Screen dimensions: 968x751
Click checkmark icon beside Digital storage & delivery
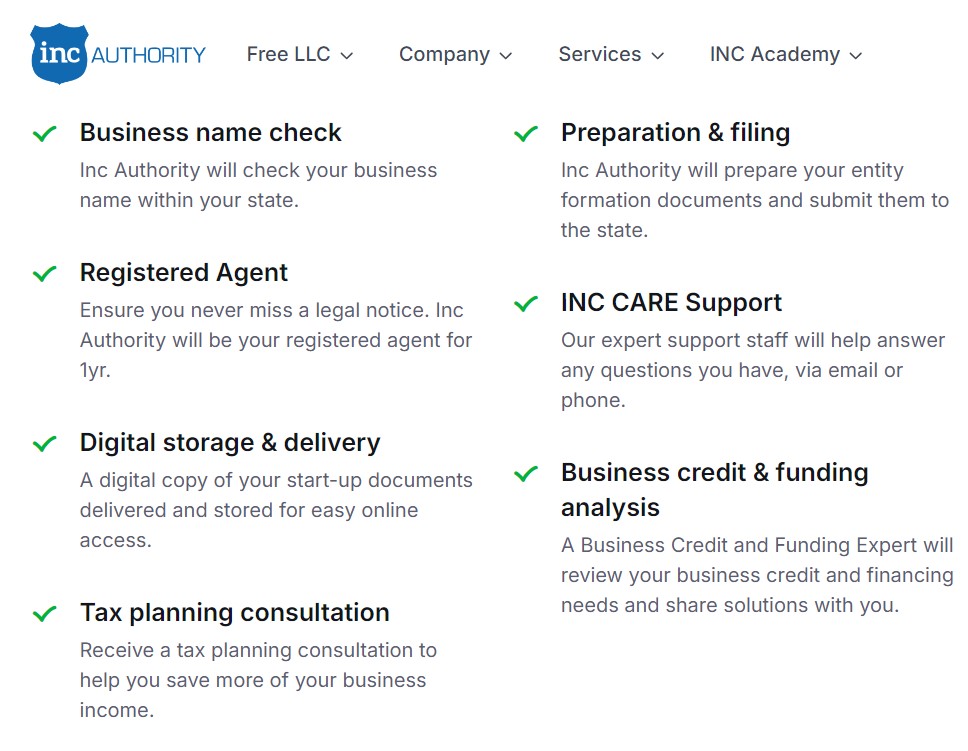tap(45, 443)
